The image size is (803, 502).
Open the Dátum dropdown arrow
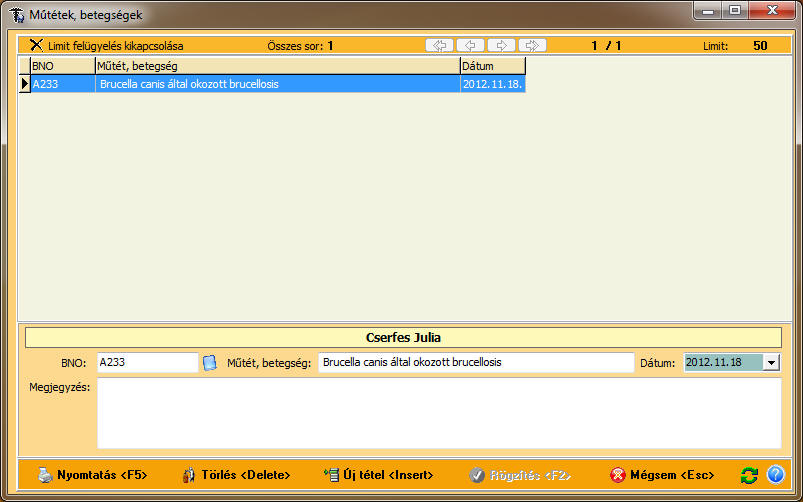771,363
